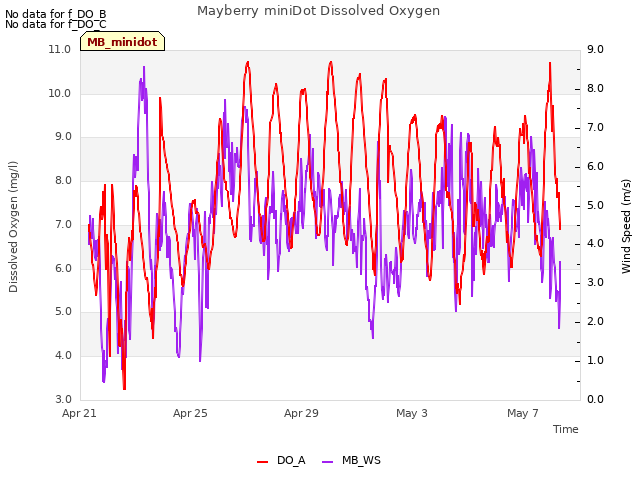Click the Time axis label
The width and height of the screenshot is (640, 480).
point(566,429)
